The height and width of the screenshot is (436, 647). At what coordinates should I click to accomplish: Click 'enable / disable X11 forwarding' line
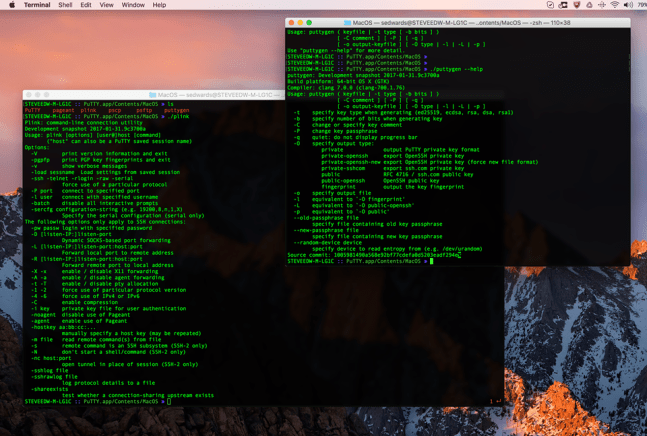[x=110, y=271]
